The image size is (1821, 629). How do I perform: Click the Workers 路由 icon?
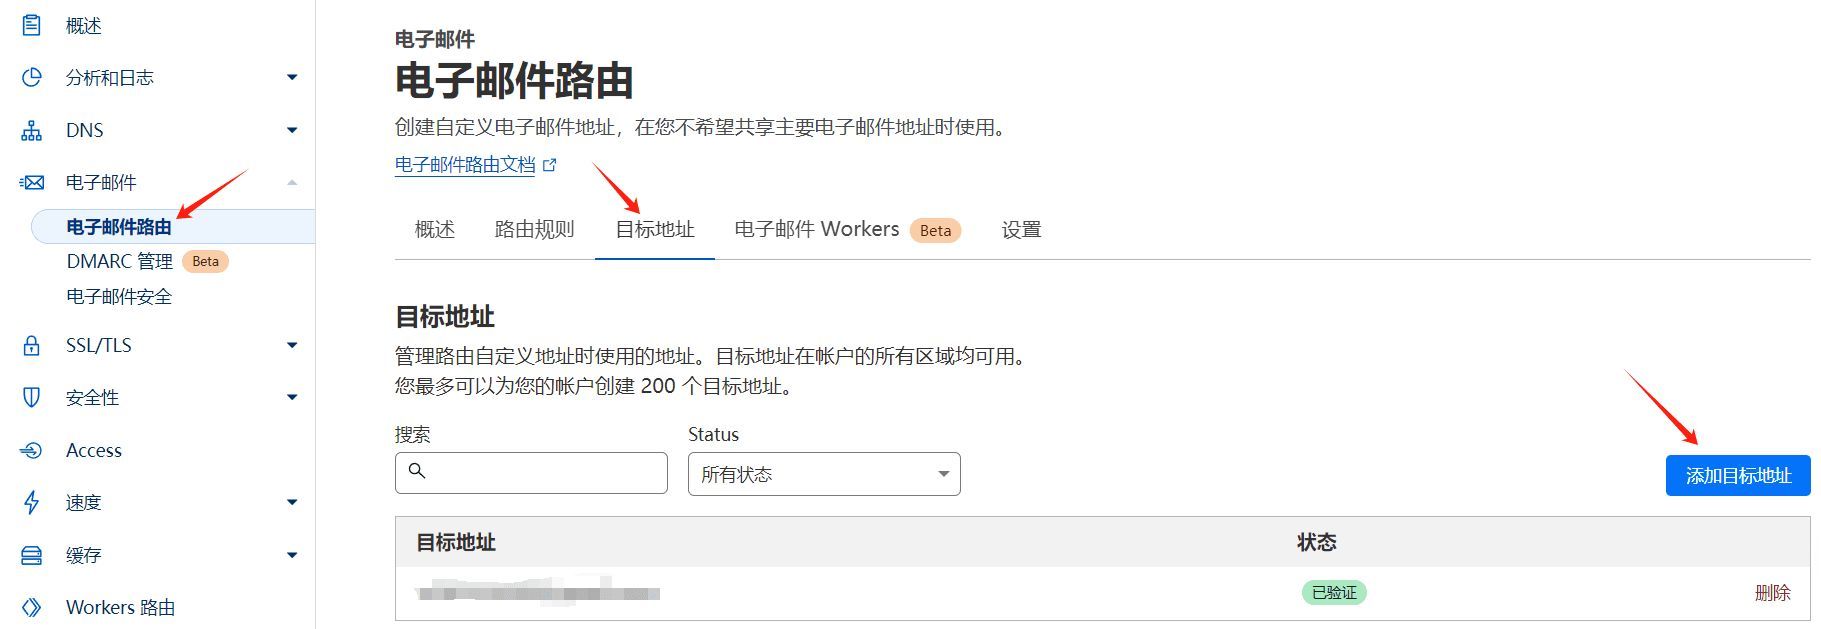32,607
